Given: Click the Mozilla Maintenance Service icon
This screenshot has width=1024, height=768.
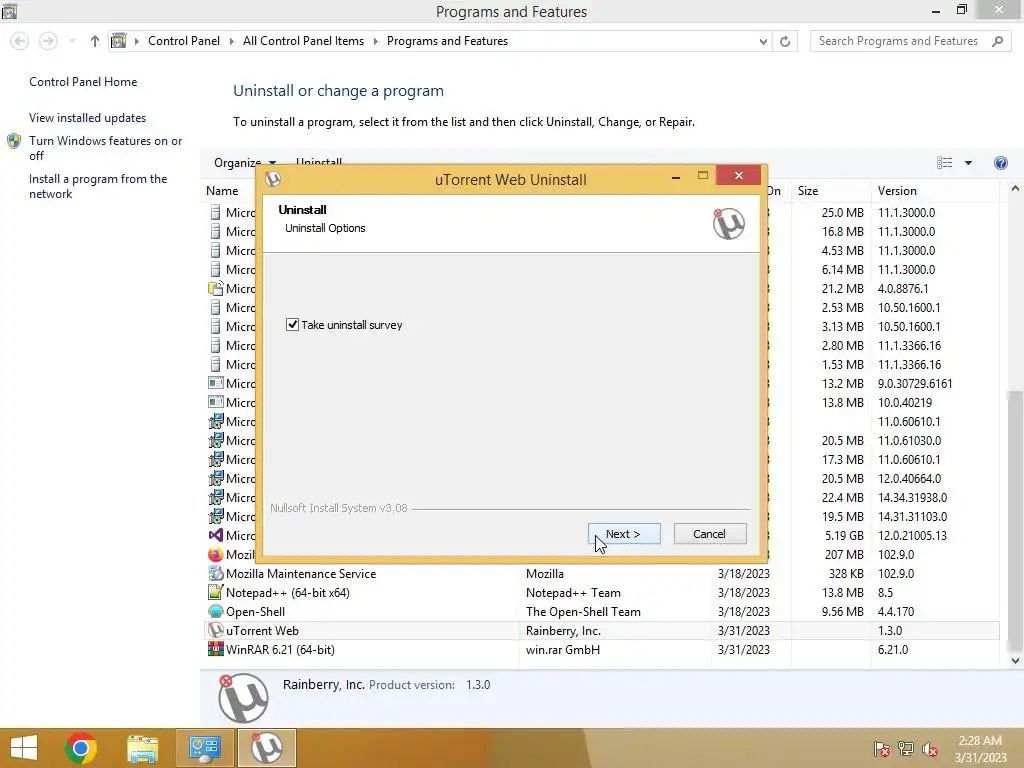Looking at the screenshot, I should pos(216,574).
